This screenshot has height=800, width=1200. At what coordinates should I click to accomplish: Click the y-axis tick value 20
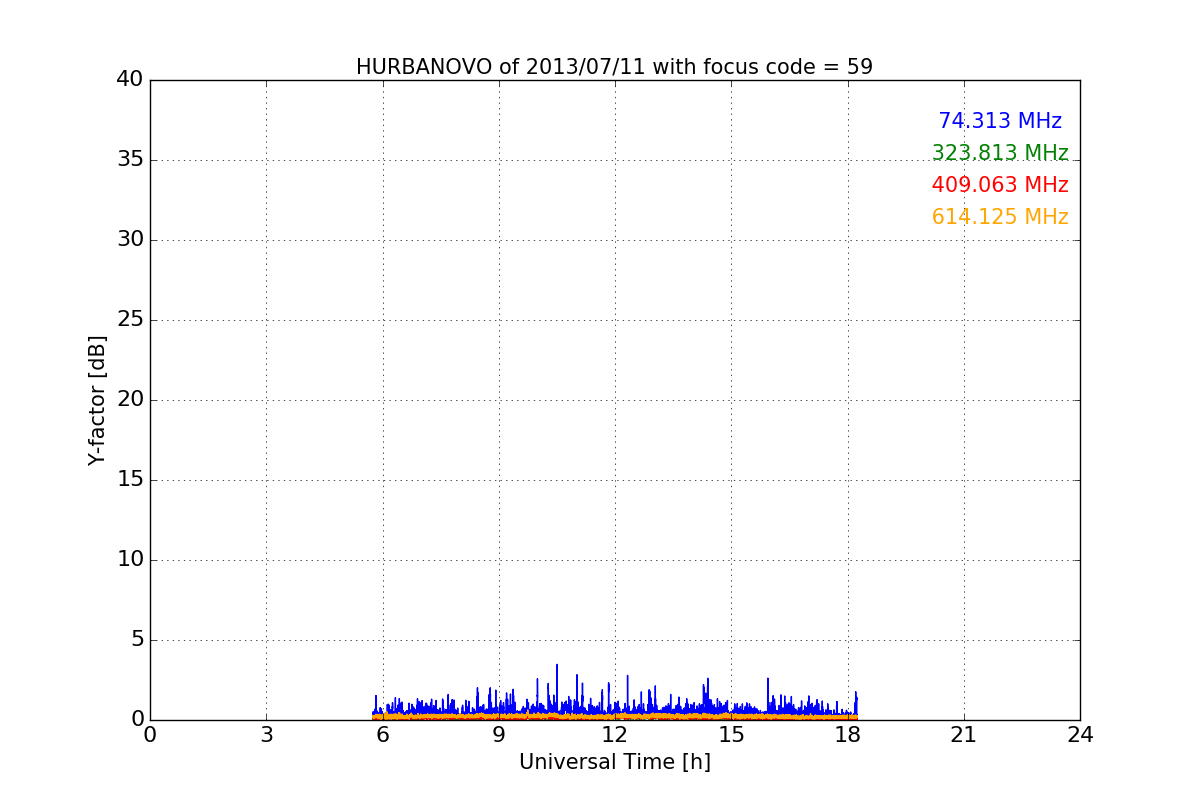click(x=130, y=400)
